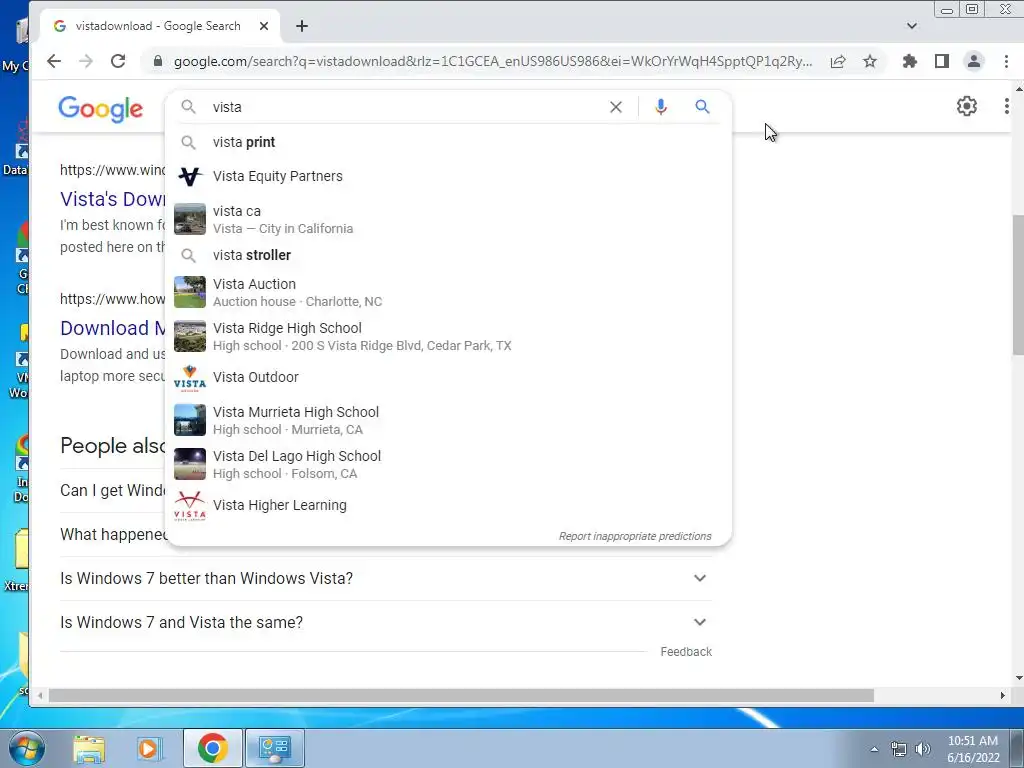Reload the current page
Screen dimensions: 1024x768
point(118,61)
